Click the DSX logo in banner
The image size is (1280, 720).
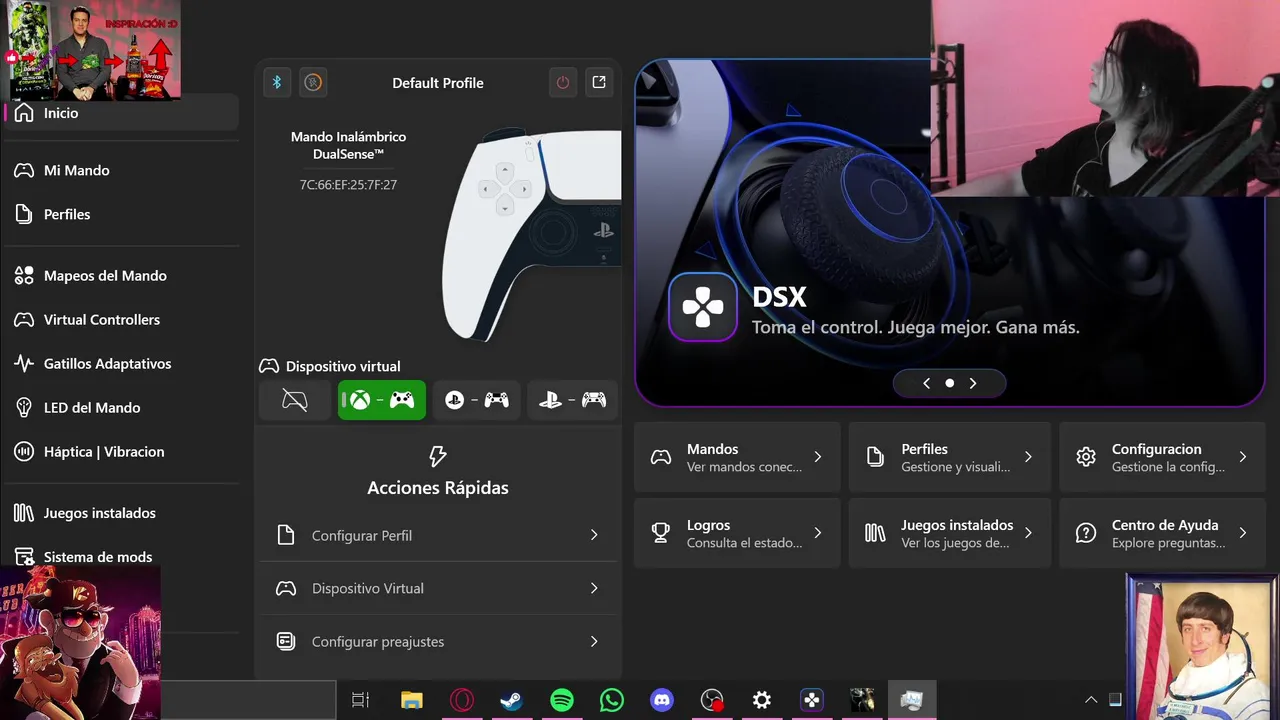coord(703,307)
